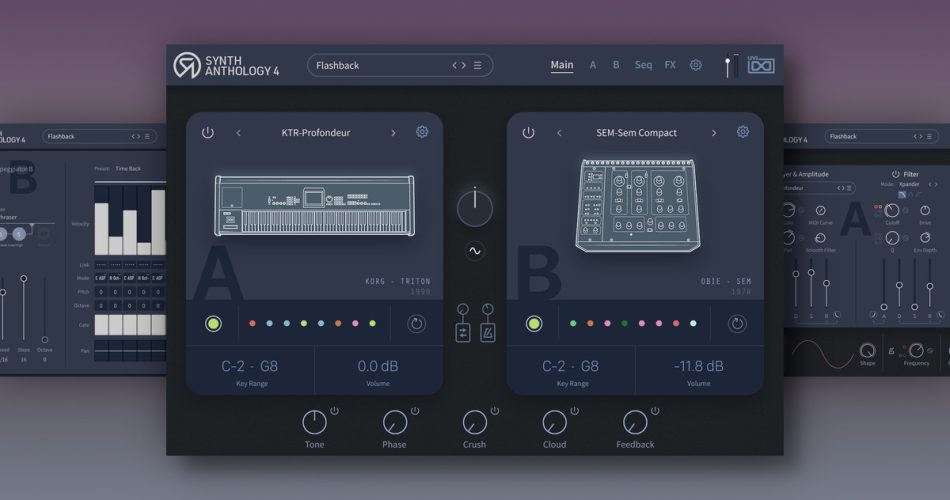Click the Tone knob
This screenshot has height=500, width=950.
(x=314, y=422)
